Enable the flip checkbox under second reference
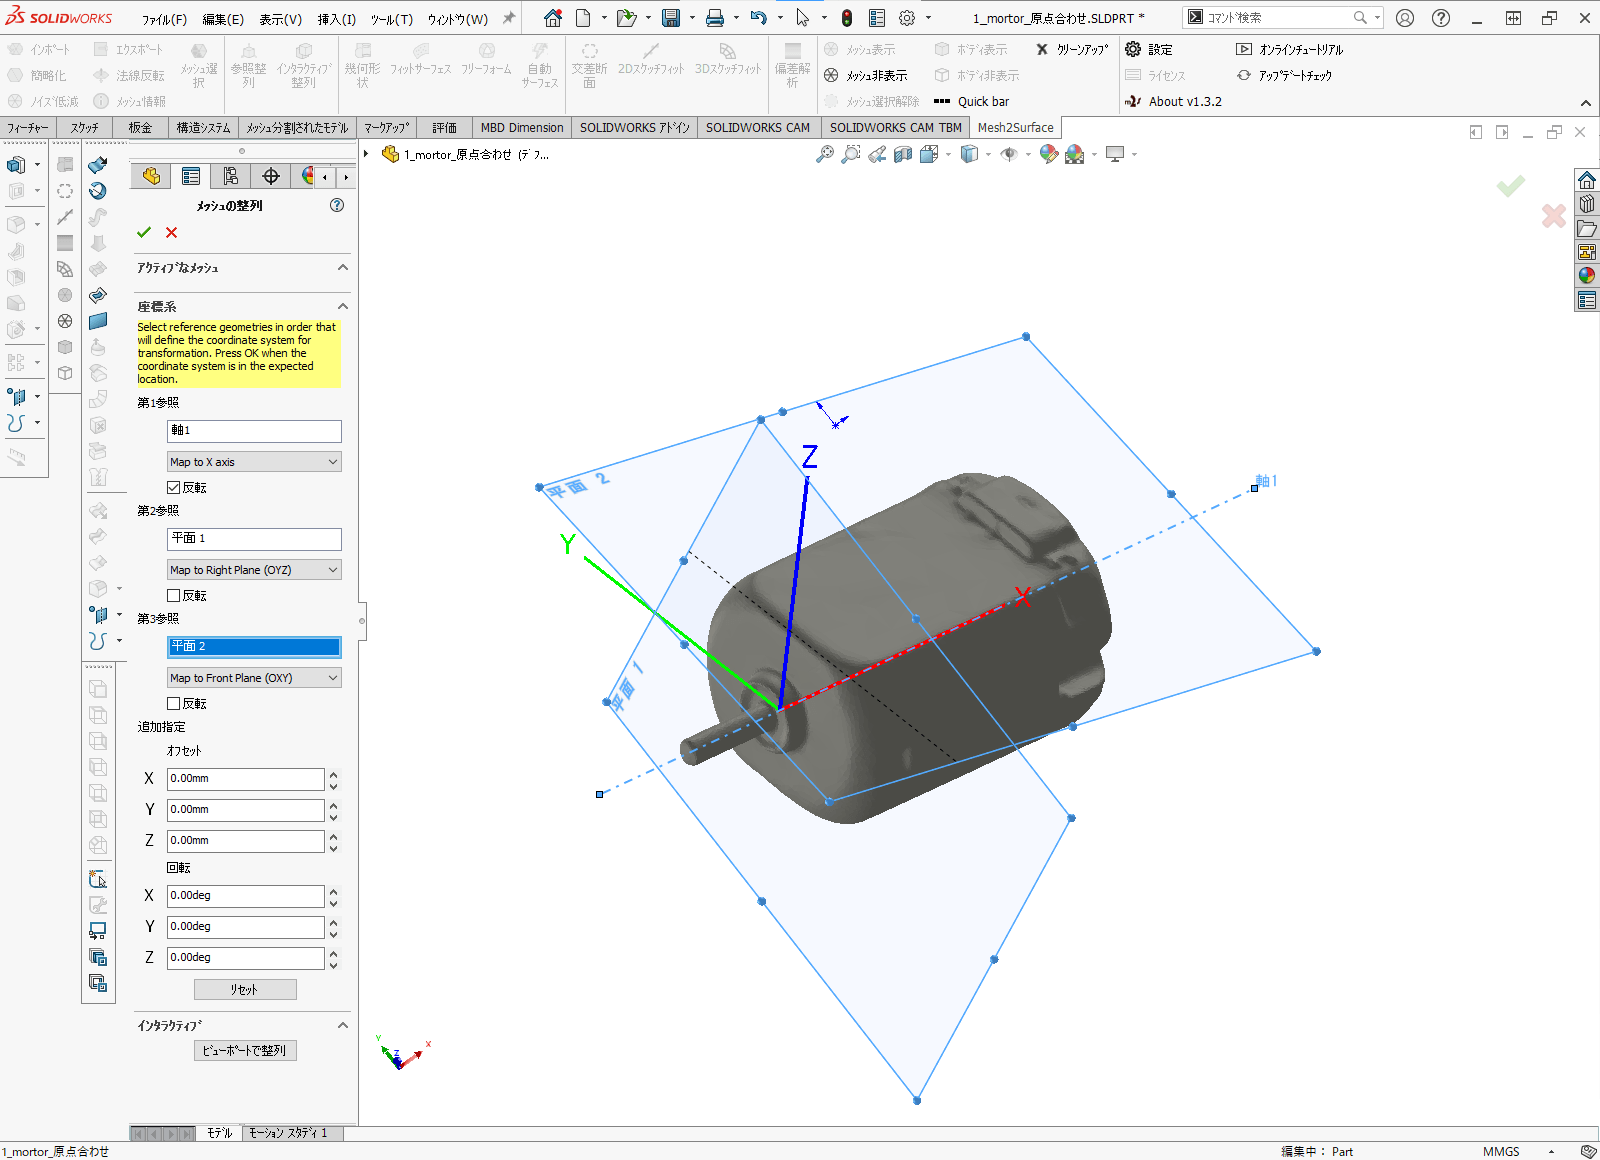The height and width of the screenshot is (1160, 1600). [174, 595]
